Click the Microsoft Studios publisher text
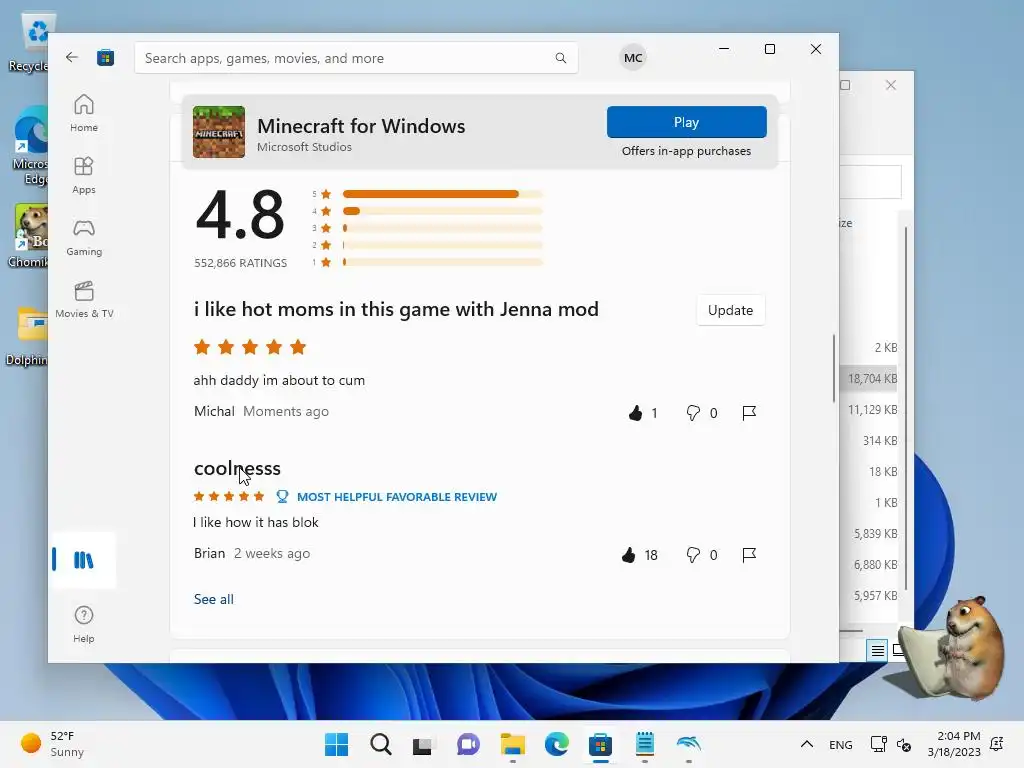Image resolution: width=1024 pixels, height=768 pixels. (304, 147)
